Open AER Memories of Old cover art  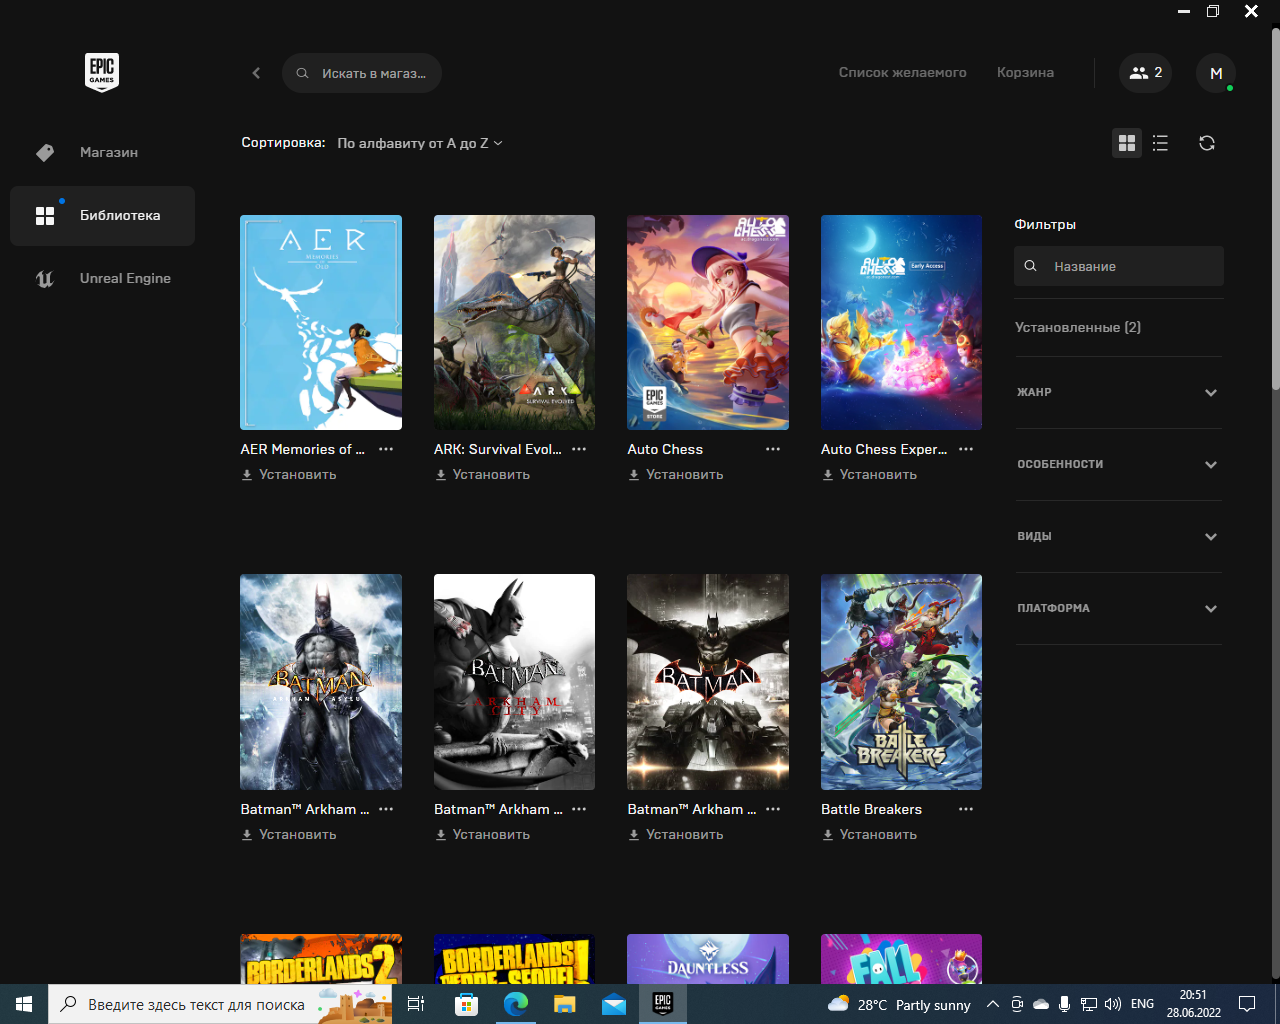tap(321, 323)
